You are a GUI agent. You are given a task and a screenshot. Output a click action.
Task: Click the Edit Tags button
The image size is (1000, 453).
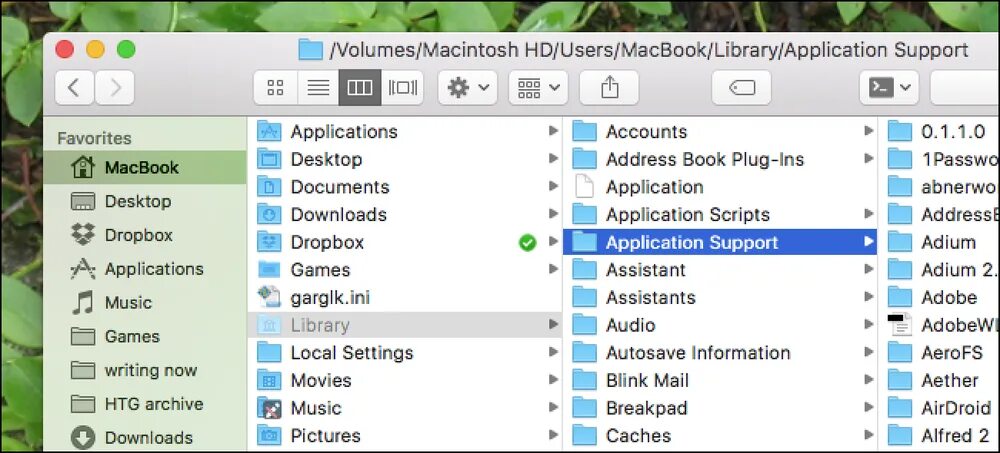[x=741, y=87]
